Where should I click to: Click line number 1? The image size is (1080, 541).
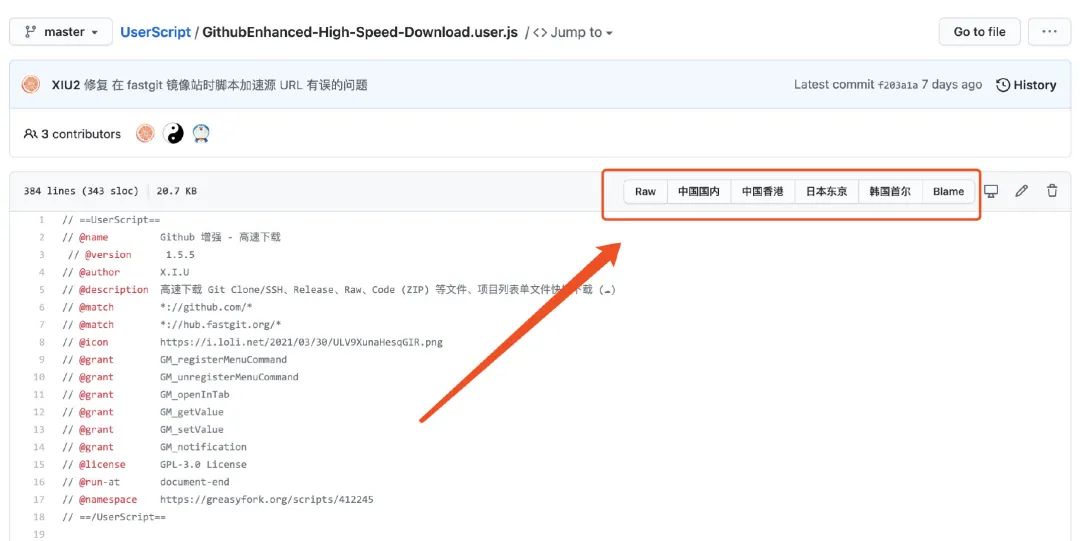(x=41, y=220)
